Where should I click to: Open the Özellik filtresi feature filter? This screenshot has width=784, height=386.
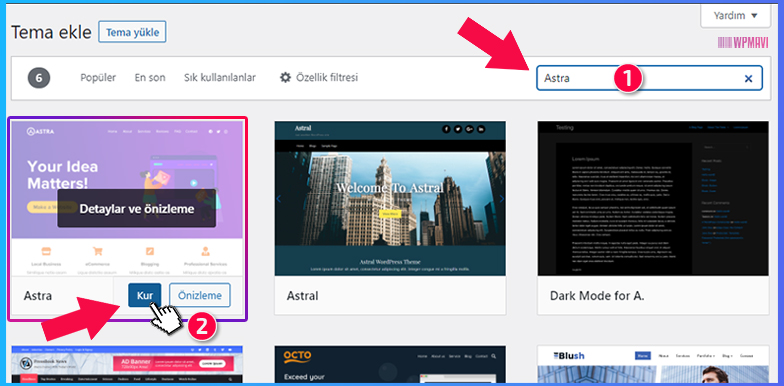tap(318, 78)
